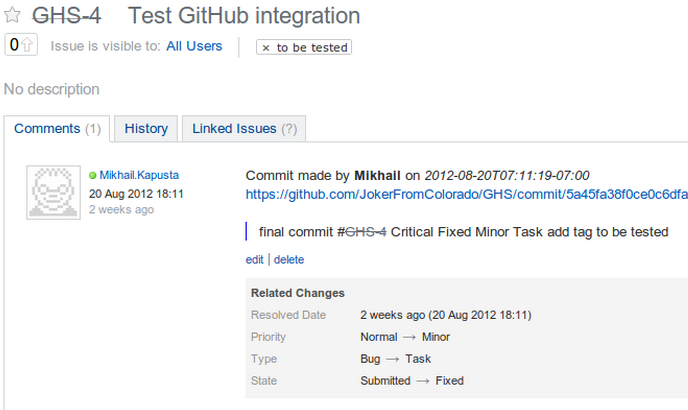This screenshot has height=410, width=688.
Task: Click the 'to be tested' tag label
Action: click(312, 48)
